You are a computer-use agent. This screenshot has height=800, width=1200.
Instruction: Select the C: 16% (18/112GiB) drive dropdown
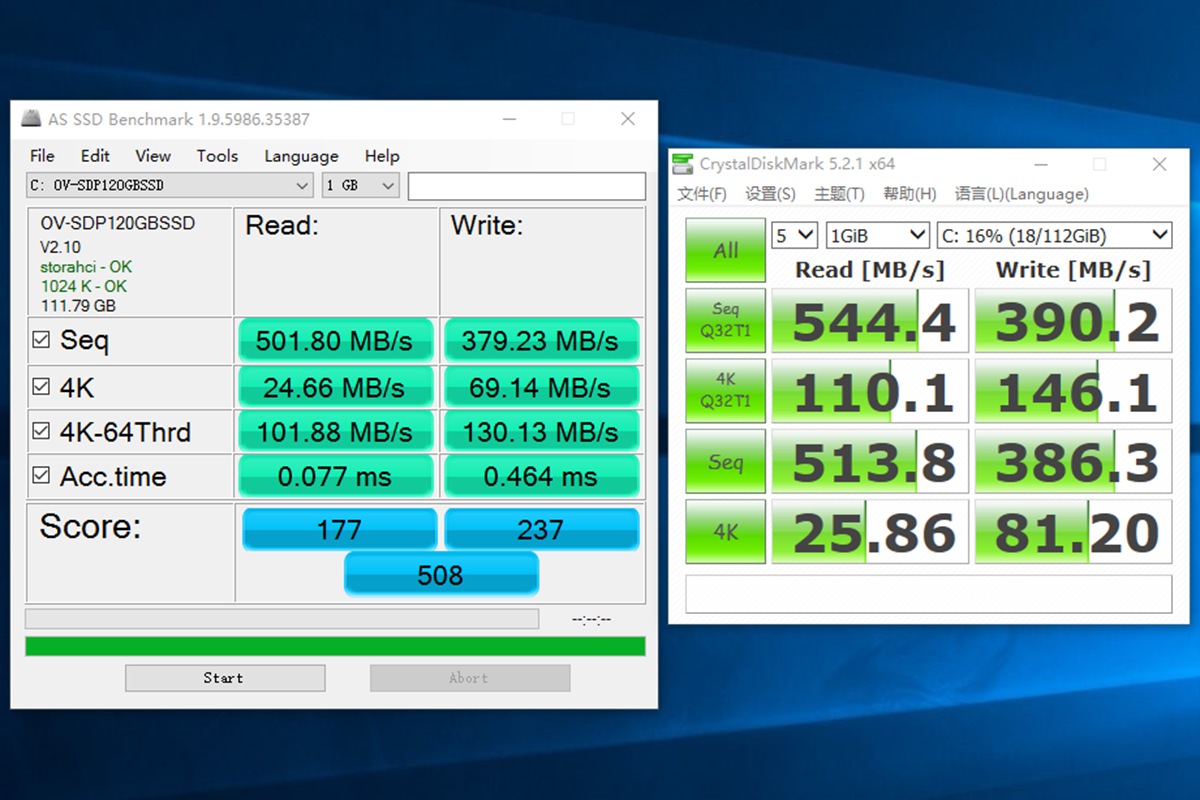[1054, 236]
